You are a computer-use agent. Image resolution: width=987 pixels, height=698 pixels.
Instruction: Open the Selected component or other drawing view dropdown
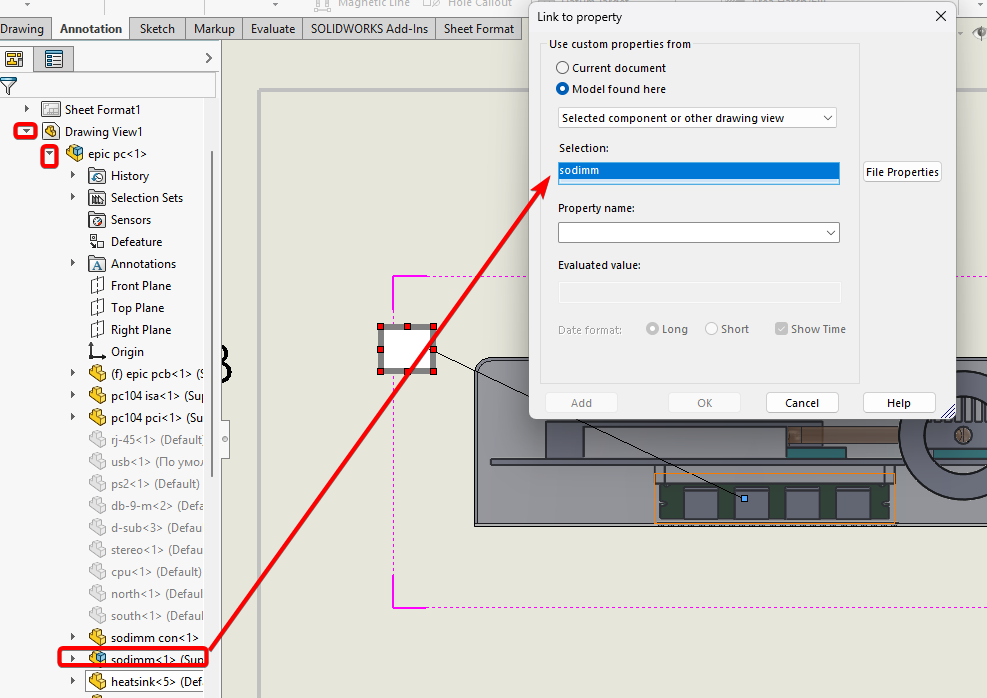(697, 118)
